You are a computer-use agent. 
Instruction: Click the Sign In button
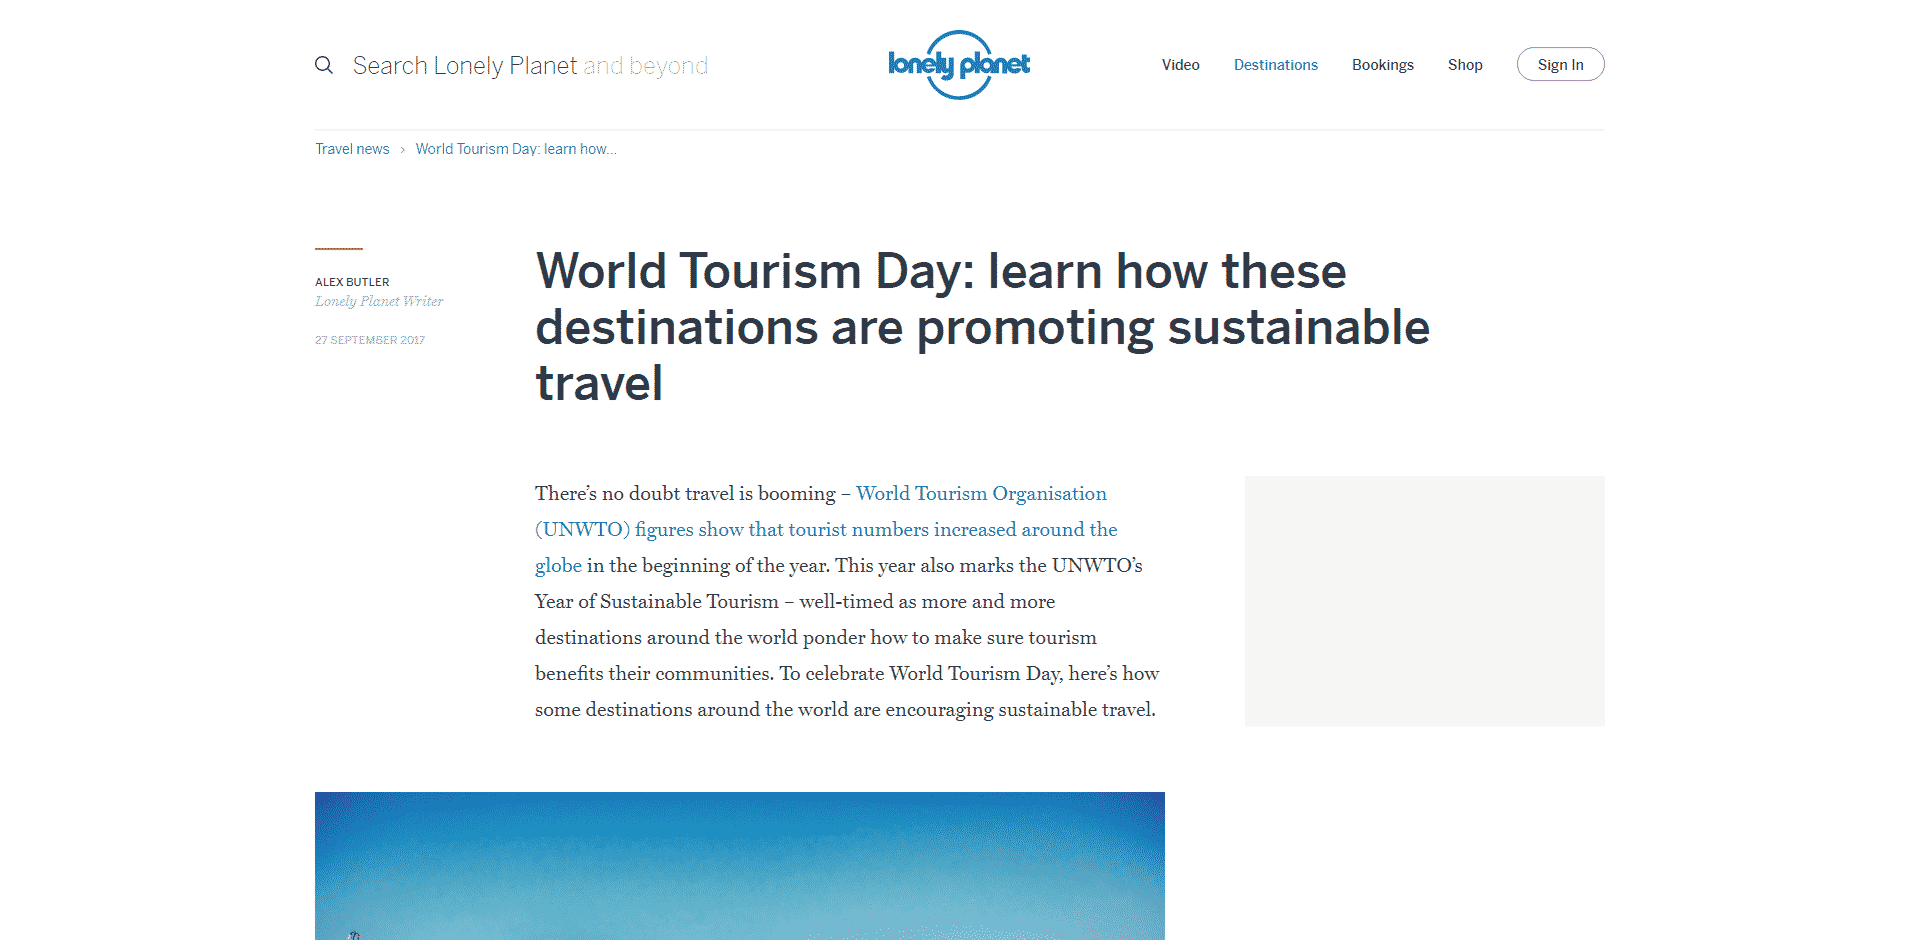(x=1560, y=65)
